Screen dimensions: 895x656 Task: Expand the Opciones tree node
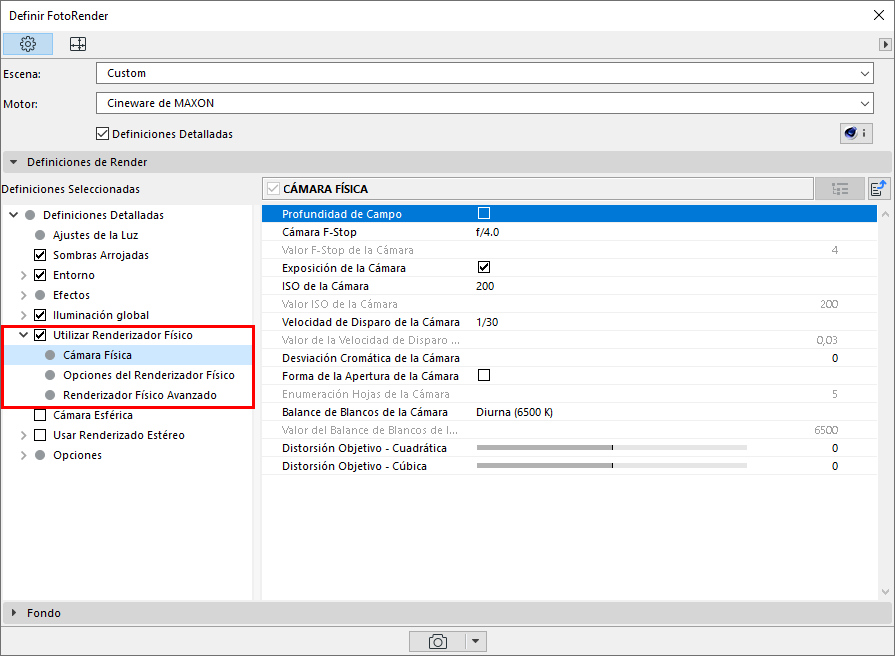tap(23, 455)
